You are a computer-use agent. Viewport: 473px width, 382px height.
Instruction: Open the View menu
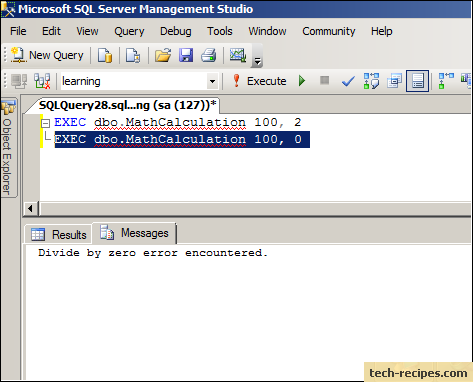pos(87,31)
